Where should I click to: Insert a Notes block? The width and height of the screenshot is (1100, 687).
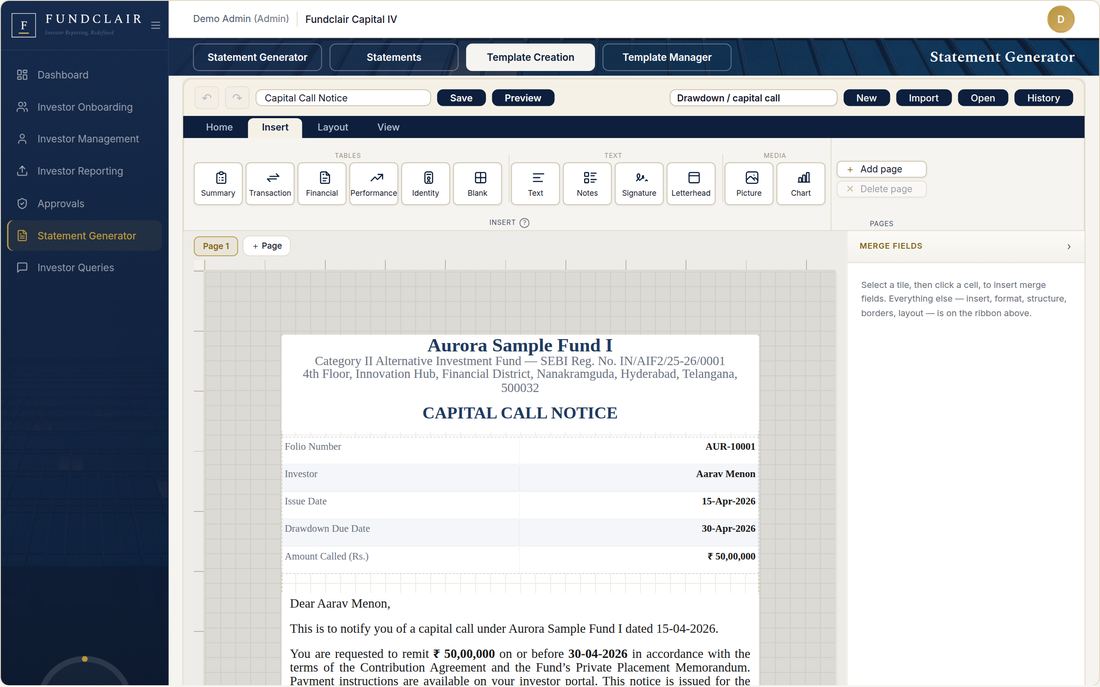[587, 184]
